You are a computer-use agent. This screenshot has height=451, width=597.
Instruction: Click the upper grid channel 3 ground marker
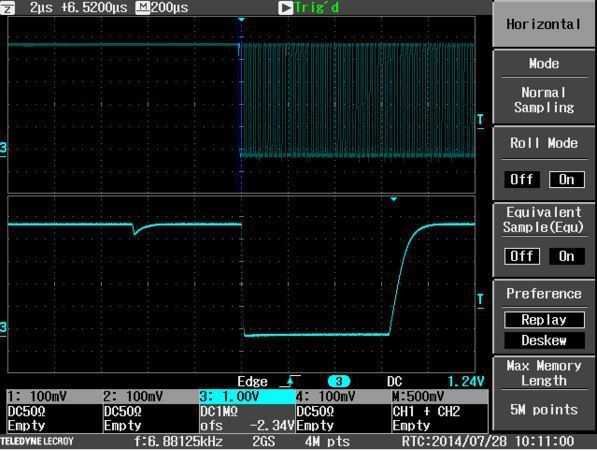coord(3,148)
